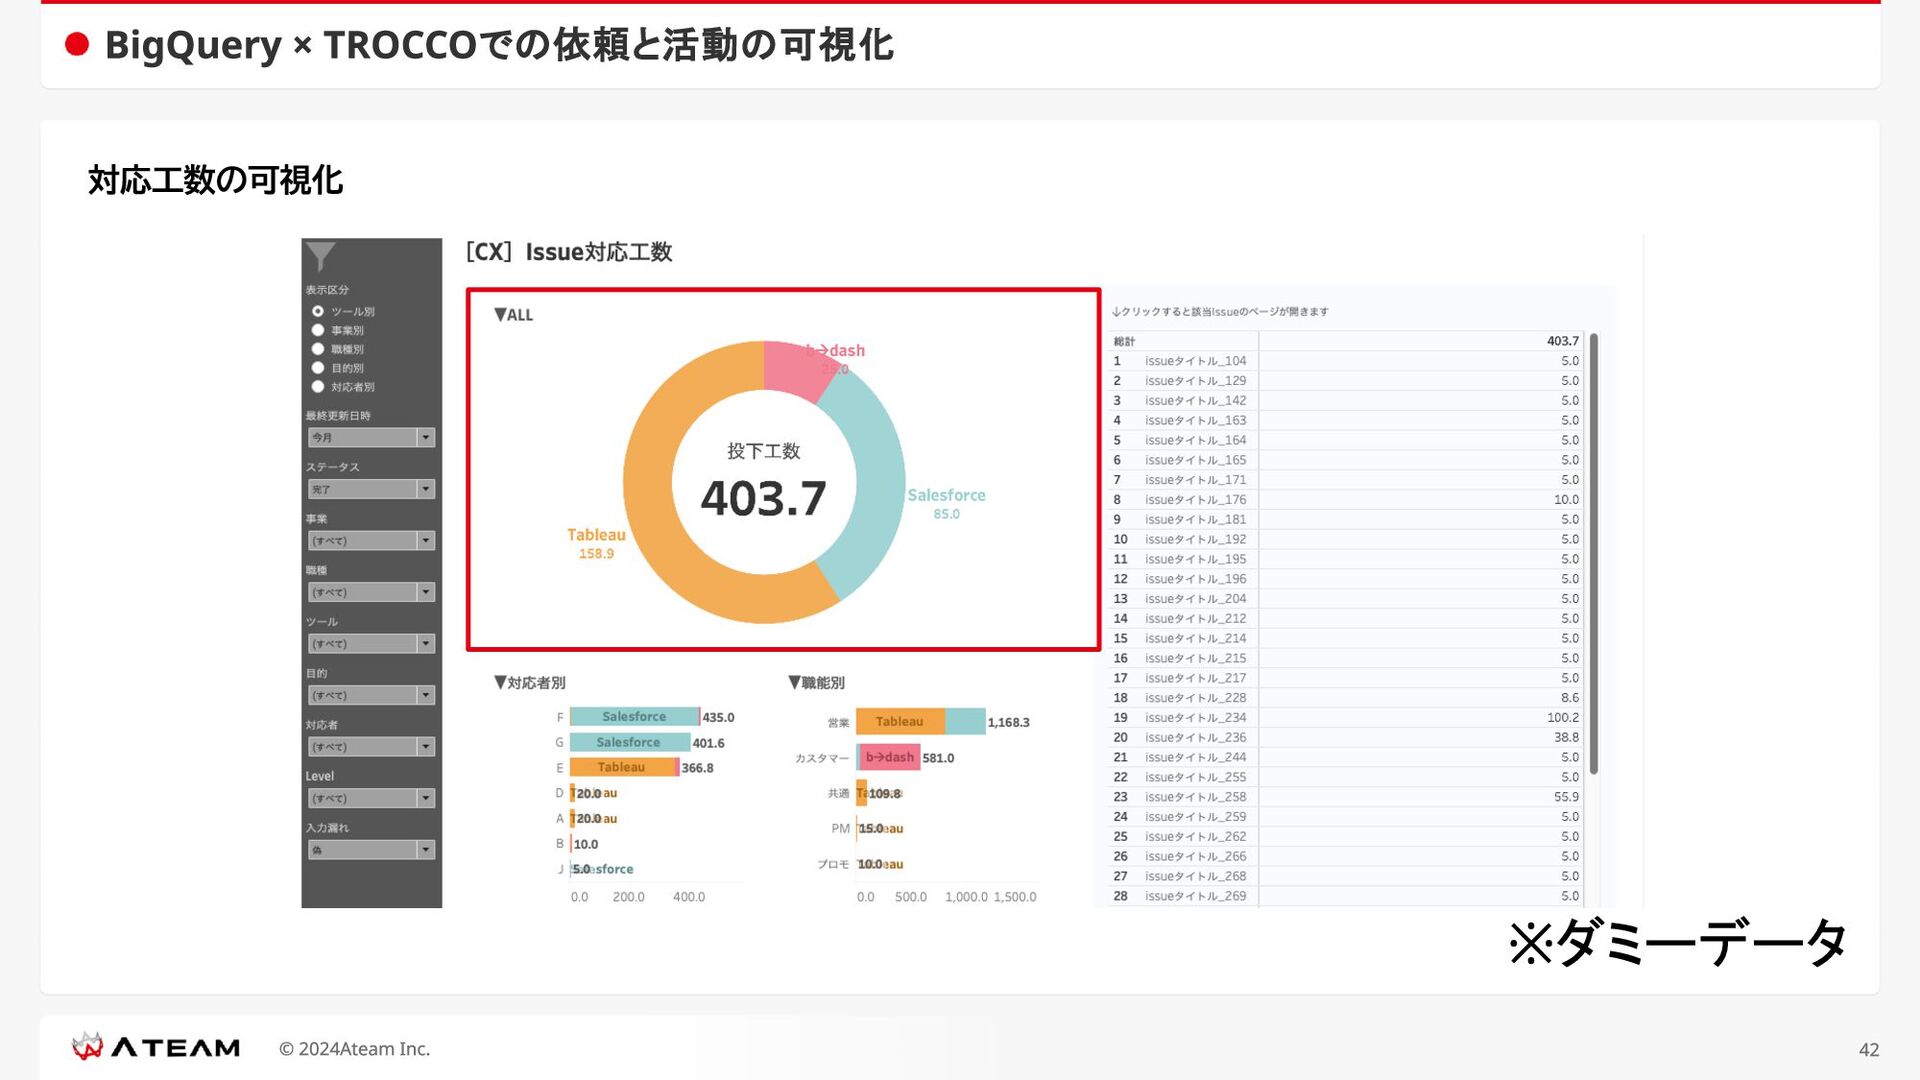Image resolution: width=1920 pixels, height=1080 pixels.
Task: Open issueタイトル_258 in the list
Action: tap(1196, 797)
